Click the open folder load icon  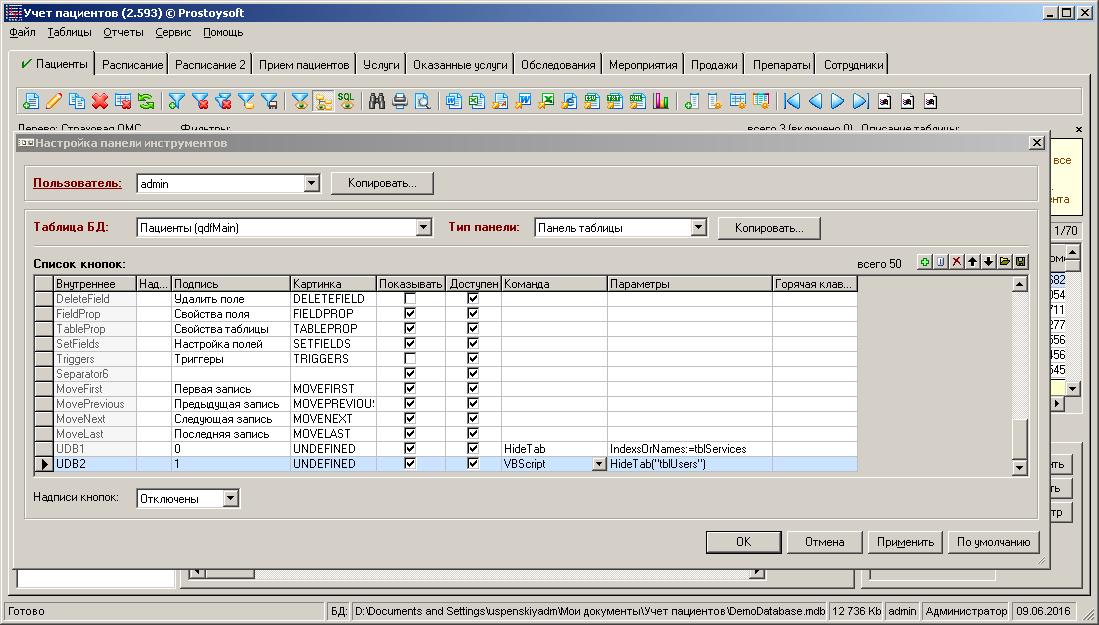(1005, 262)
